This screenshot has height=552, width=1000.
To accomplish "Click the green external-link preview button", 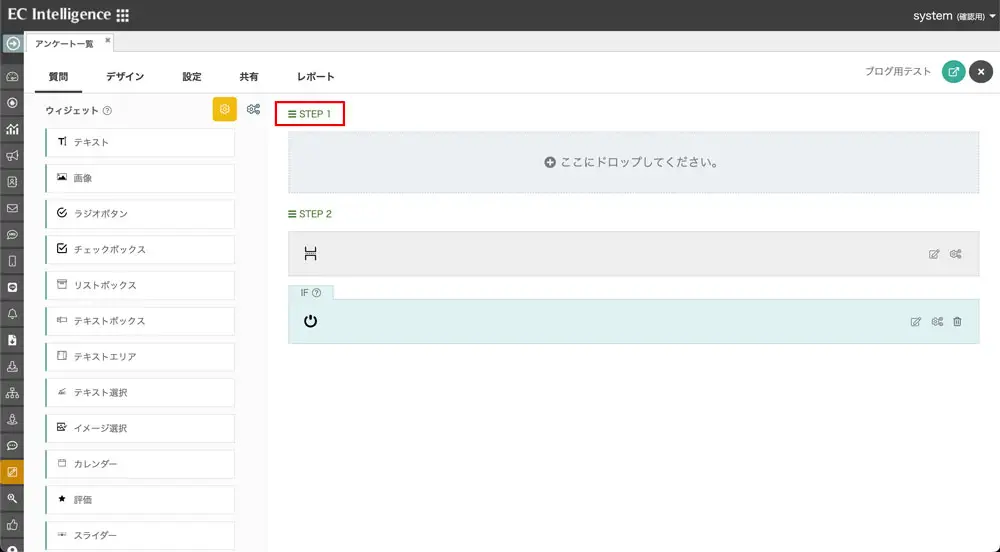I will pyautogui.click(x=954, y=72).
